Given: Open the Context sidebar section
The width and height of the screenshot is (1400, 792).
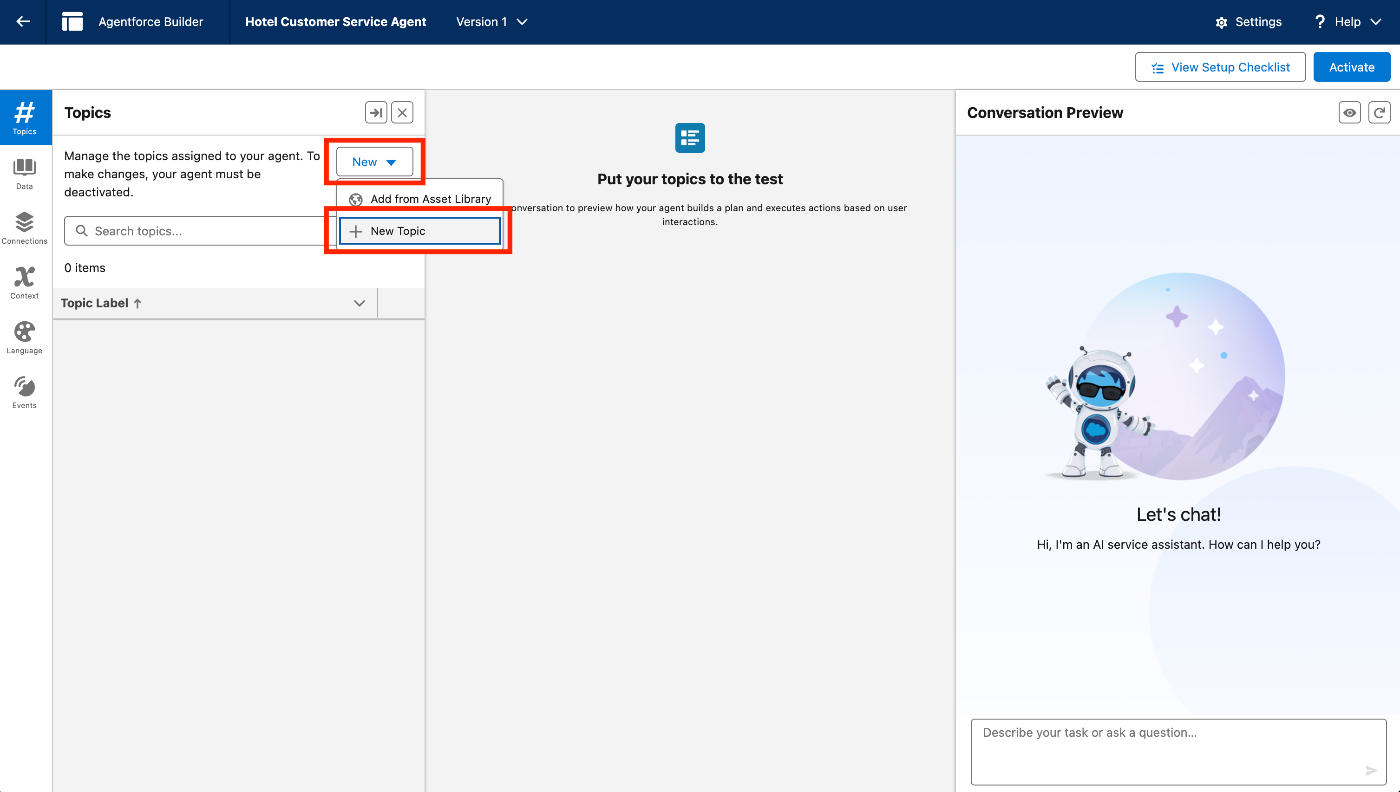Looking at the screenshot, I should (x=25, y=284).
